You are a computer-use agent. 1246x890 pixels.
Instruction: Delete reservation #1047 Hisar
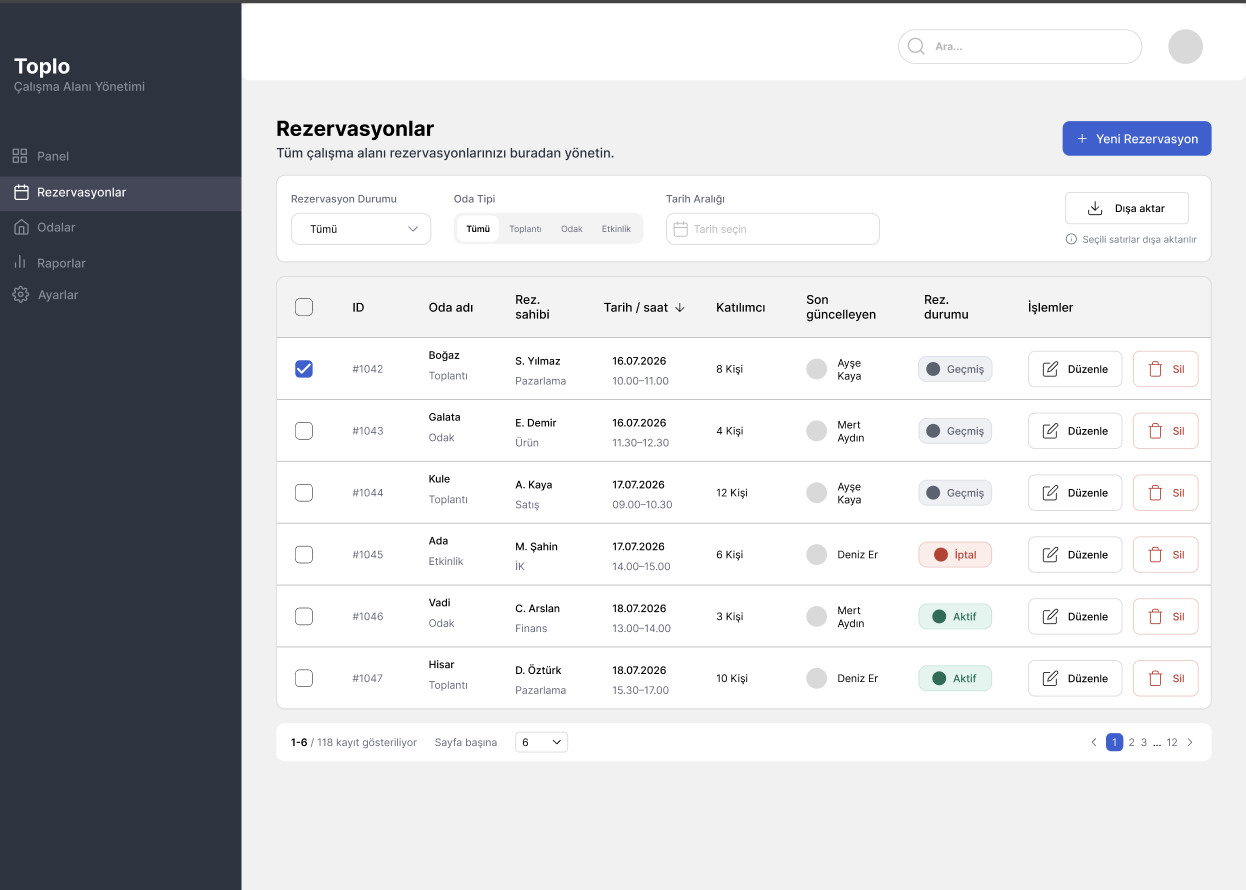tap(1165, 678)
